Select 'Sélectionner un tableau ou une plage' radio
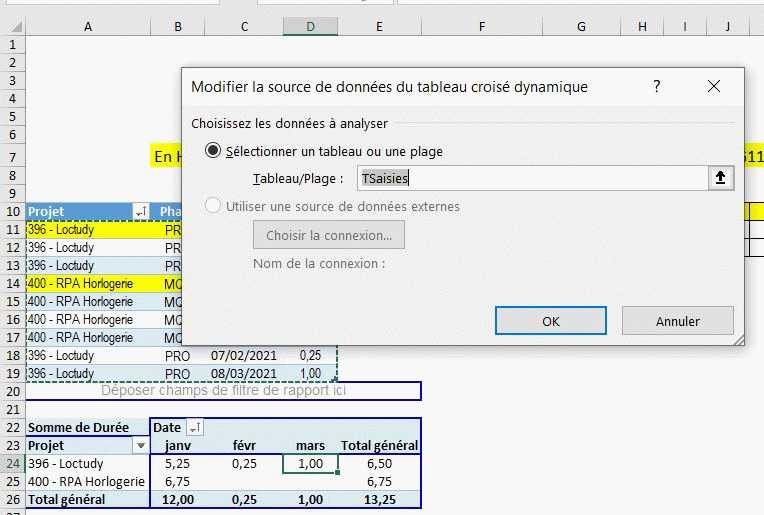The height and width of the screenshot is (515, 764). click(x=213, y=151)
